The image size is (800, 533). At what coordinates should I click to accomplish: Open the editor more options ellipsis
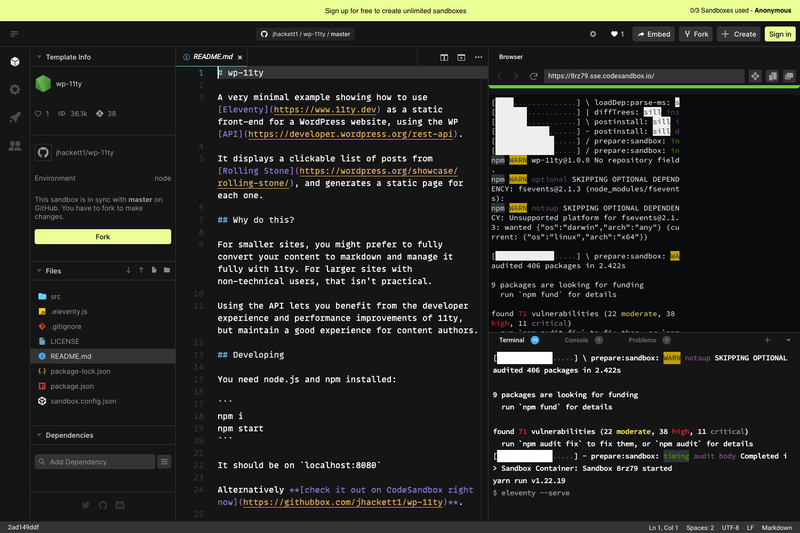click(x=479, y=57)
